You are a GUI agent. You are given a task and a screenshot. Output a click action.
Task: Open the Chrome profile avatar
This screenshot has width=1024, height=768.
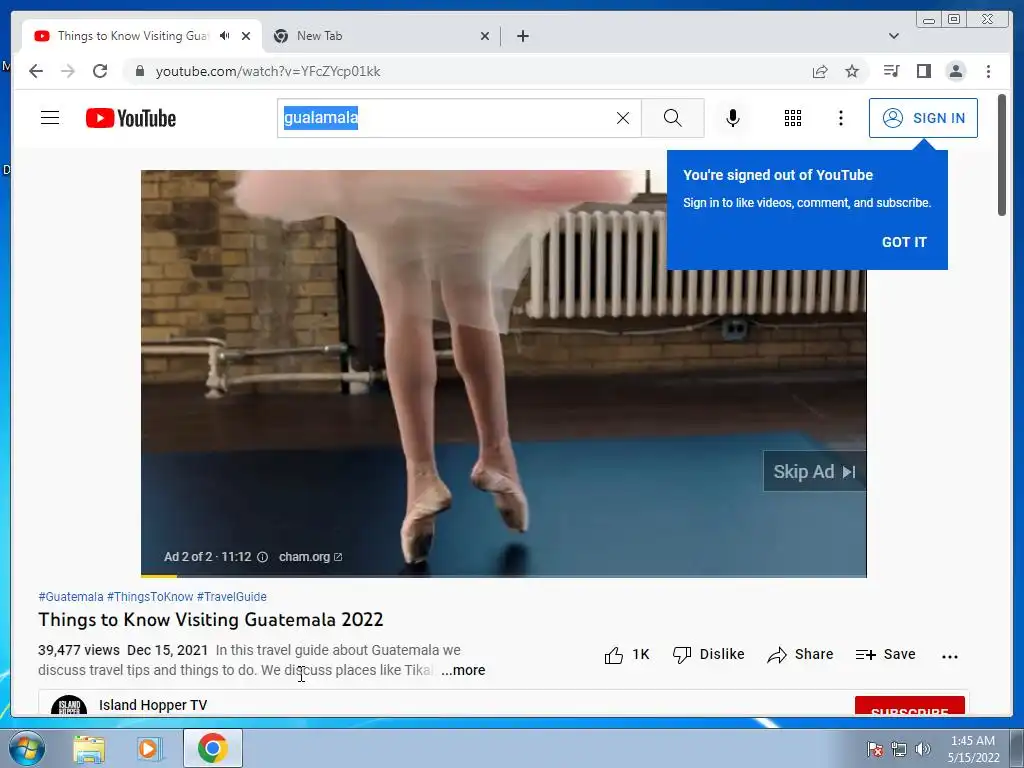click(x=956, y=71)
